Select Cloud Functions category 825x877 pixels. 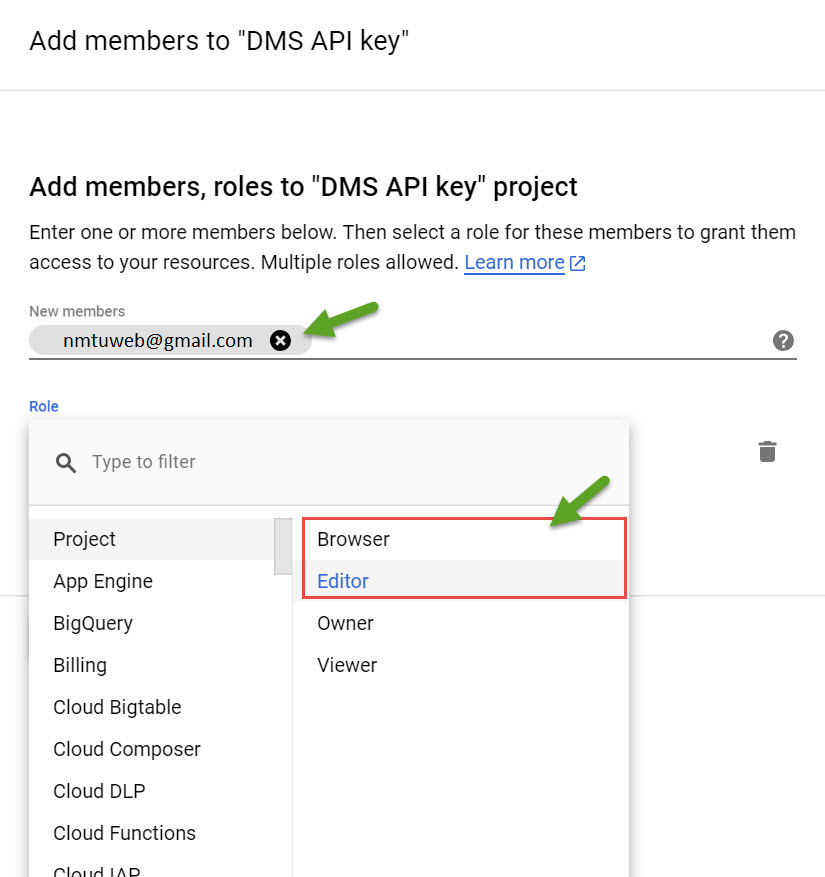tap(152, 833)
